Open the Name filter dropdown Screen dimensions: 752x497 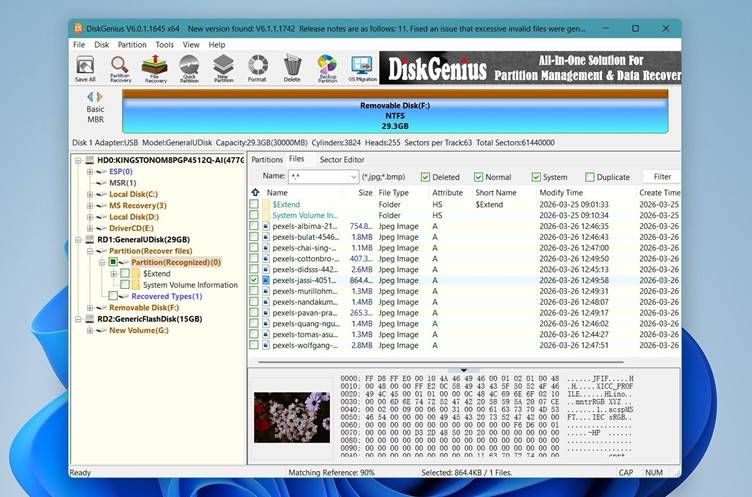tap(353, 177)
